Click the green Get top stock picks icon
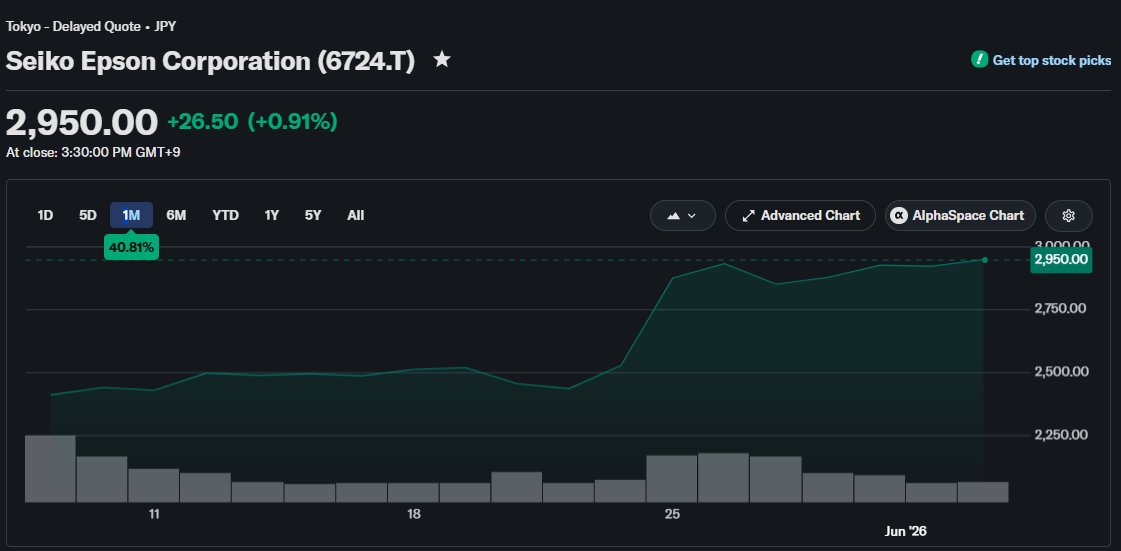This screenshot has height=551, width=1121. pos(979,60)
